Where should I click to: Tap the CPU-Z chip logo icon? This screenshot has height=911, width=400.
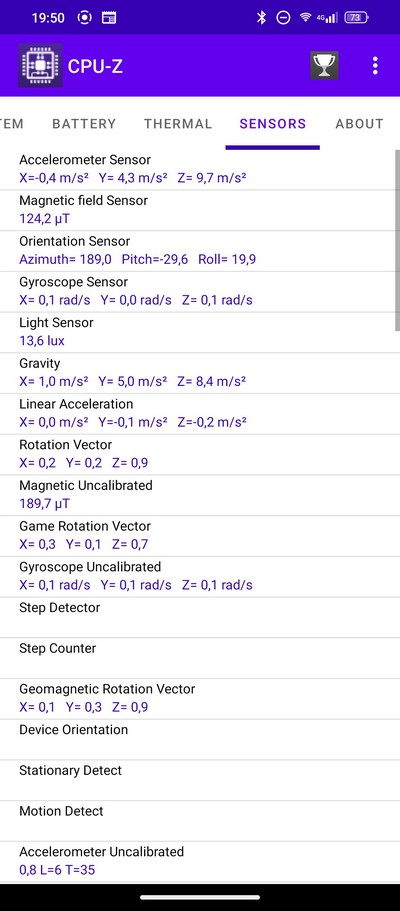(x=40, y=66)
